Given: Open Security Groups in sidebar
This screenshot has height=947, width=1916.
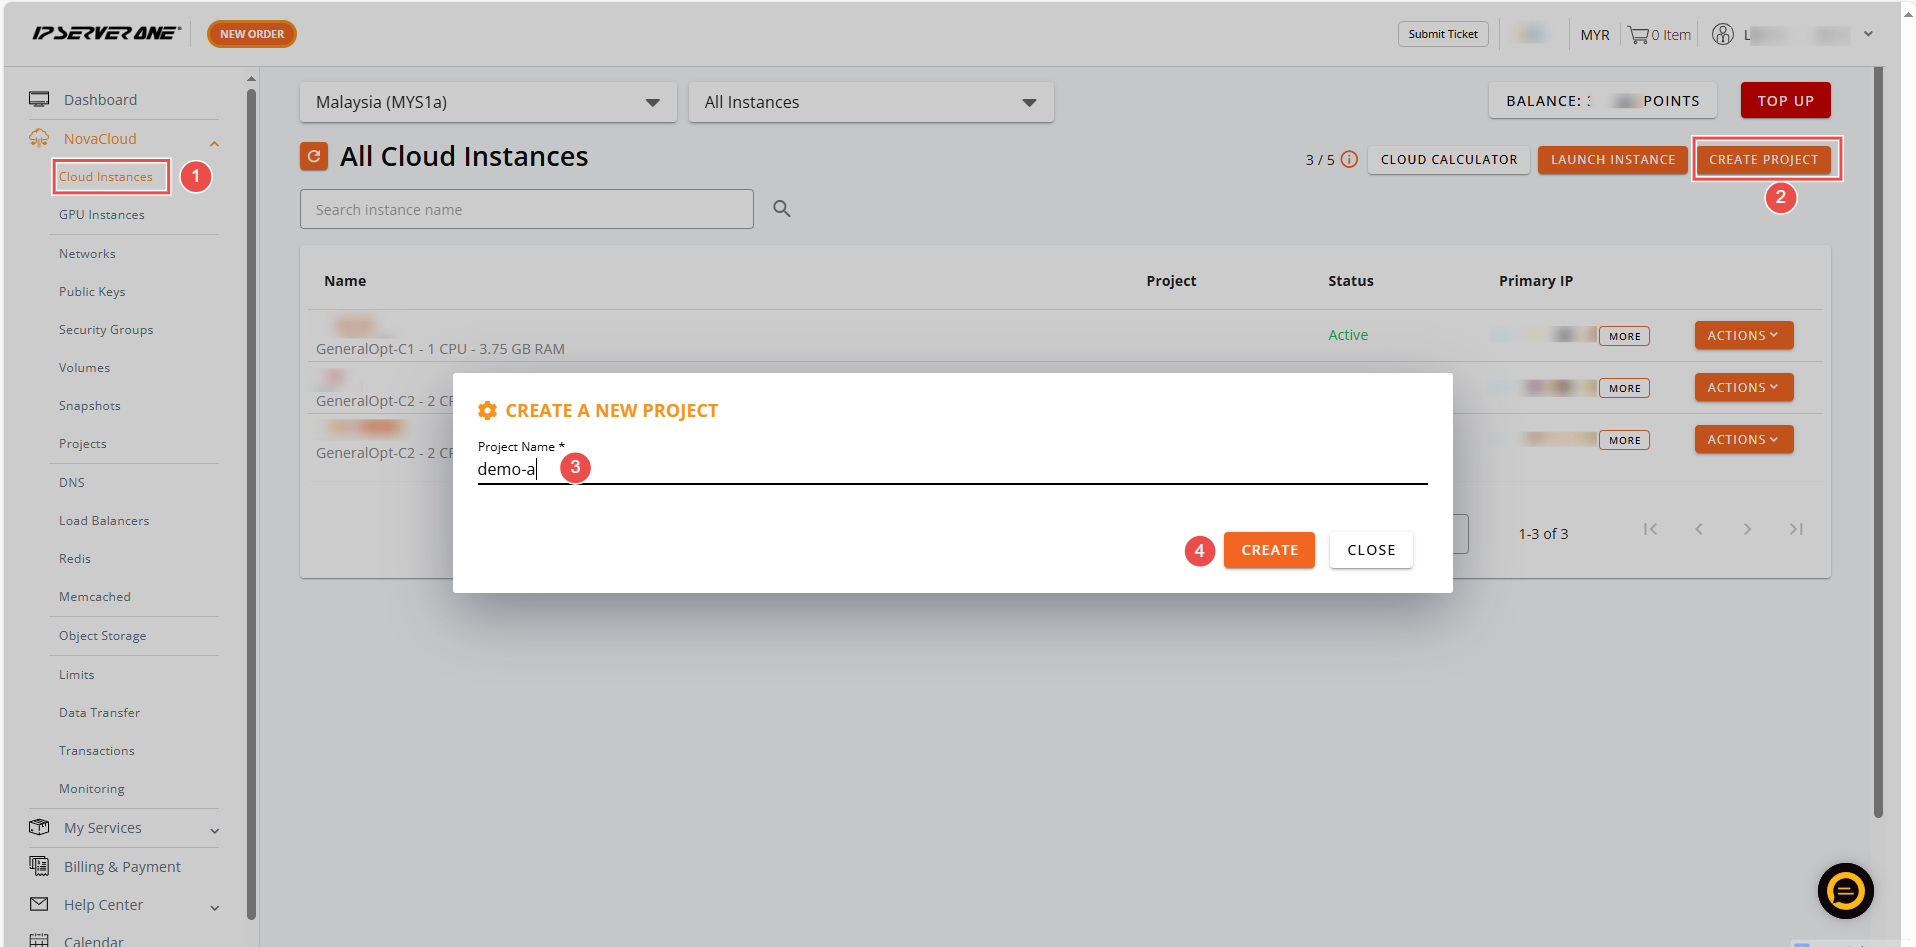Looking at the screenshot, I should [x=106, y=330].
